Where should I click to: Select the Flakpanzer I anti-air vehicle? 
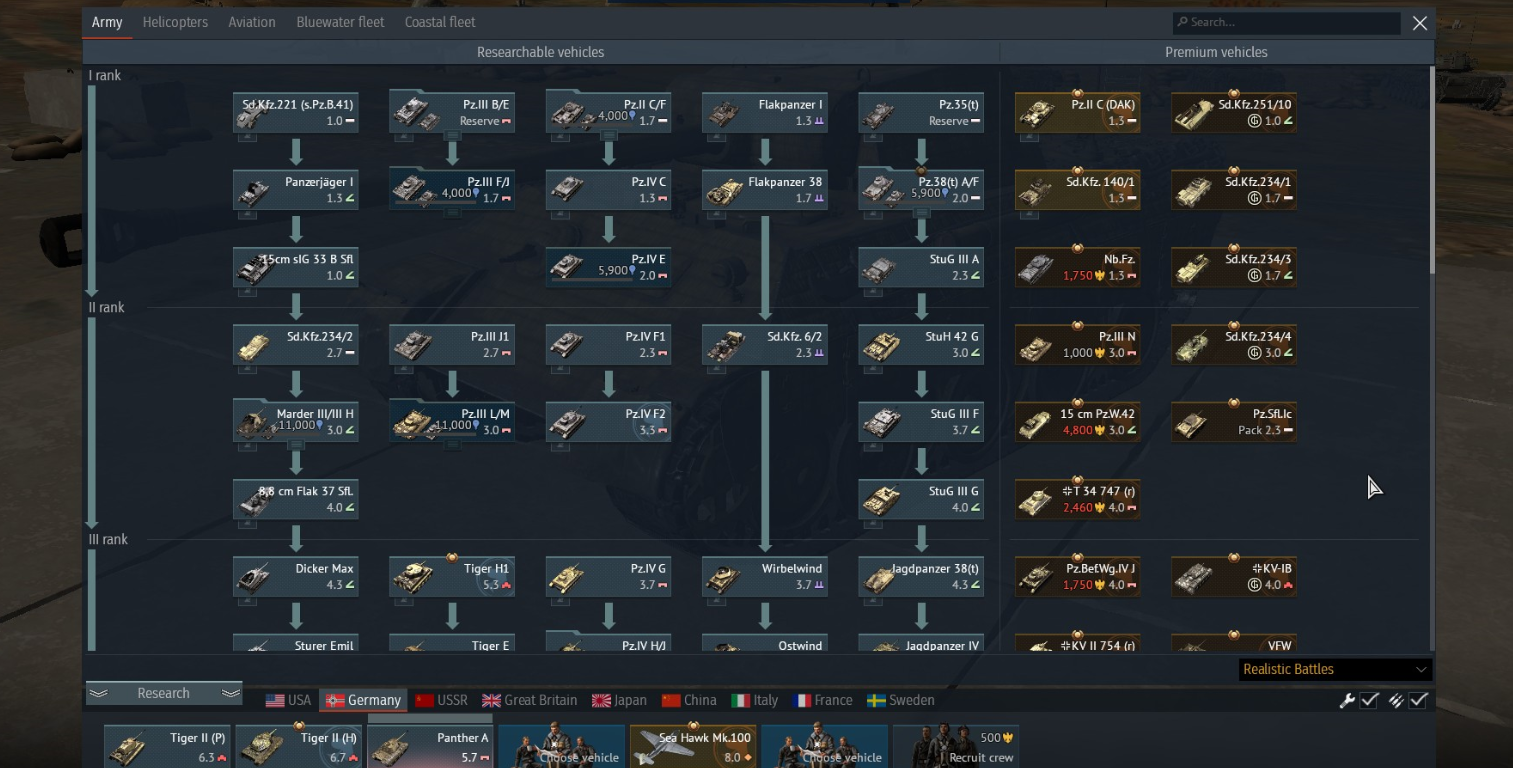[x=765, y=112]
